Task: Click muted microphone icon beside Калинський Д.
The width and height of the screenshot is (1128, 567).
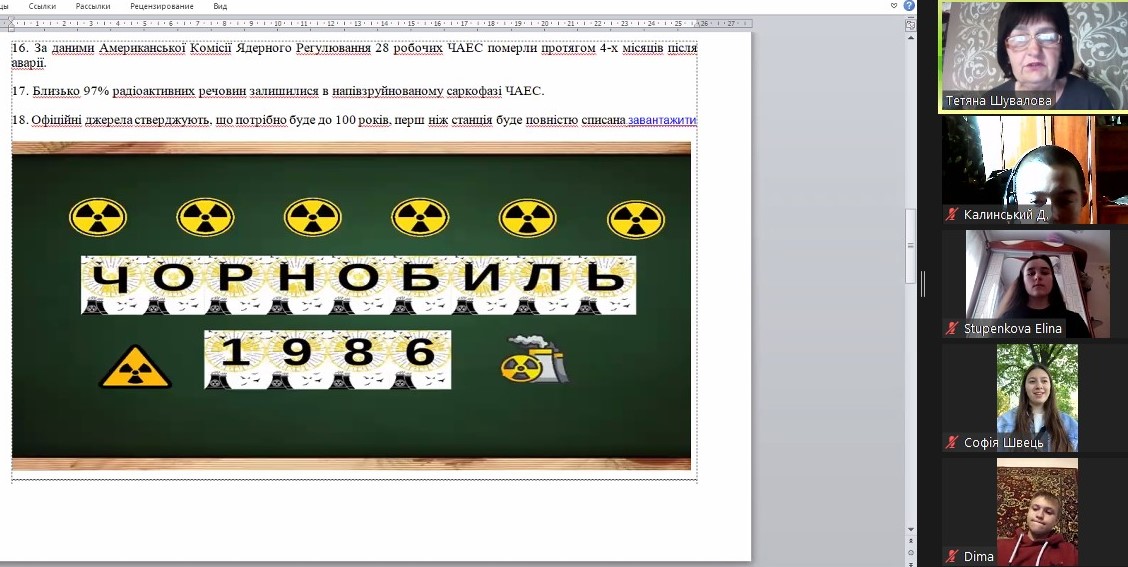Action: point(952,214)
